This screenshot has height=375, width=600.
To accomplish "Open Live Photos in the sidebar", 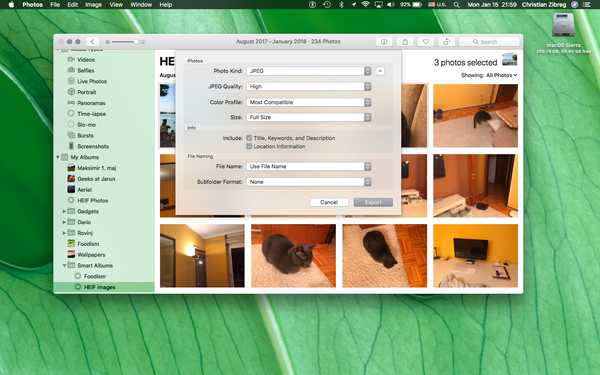I will point(92,81).
